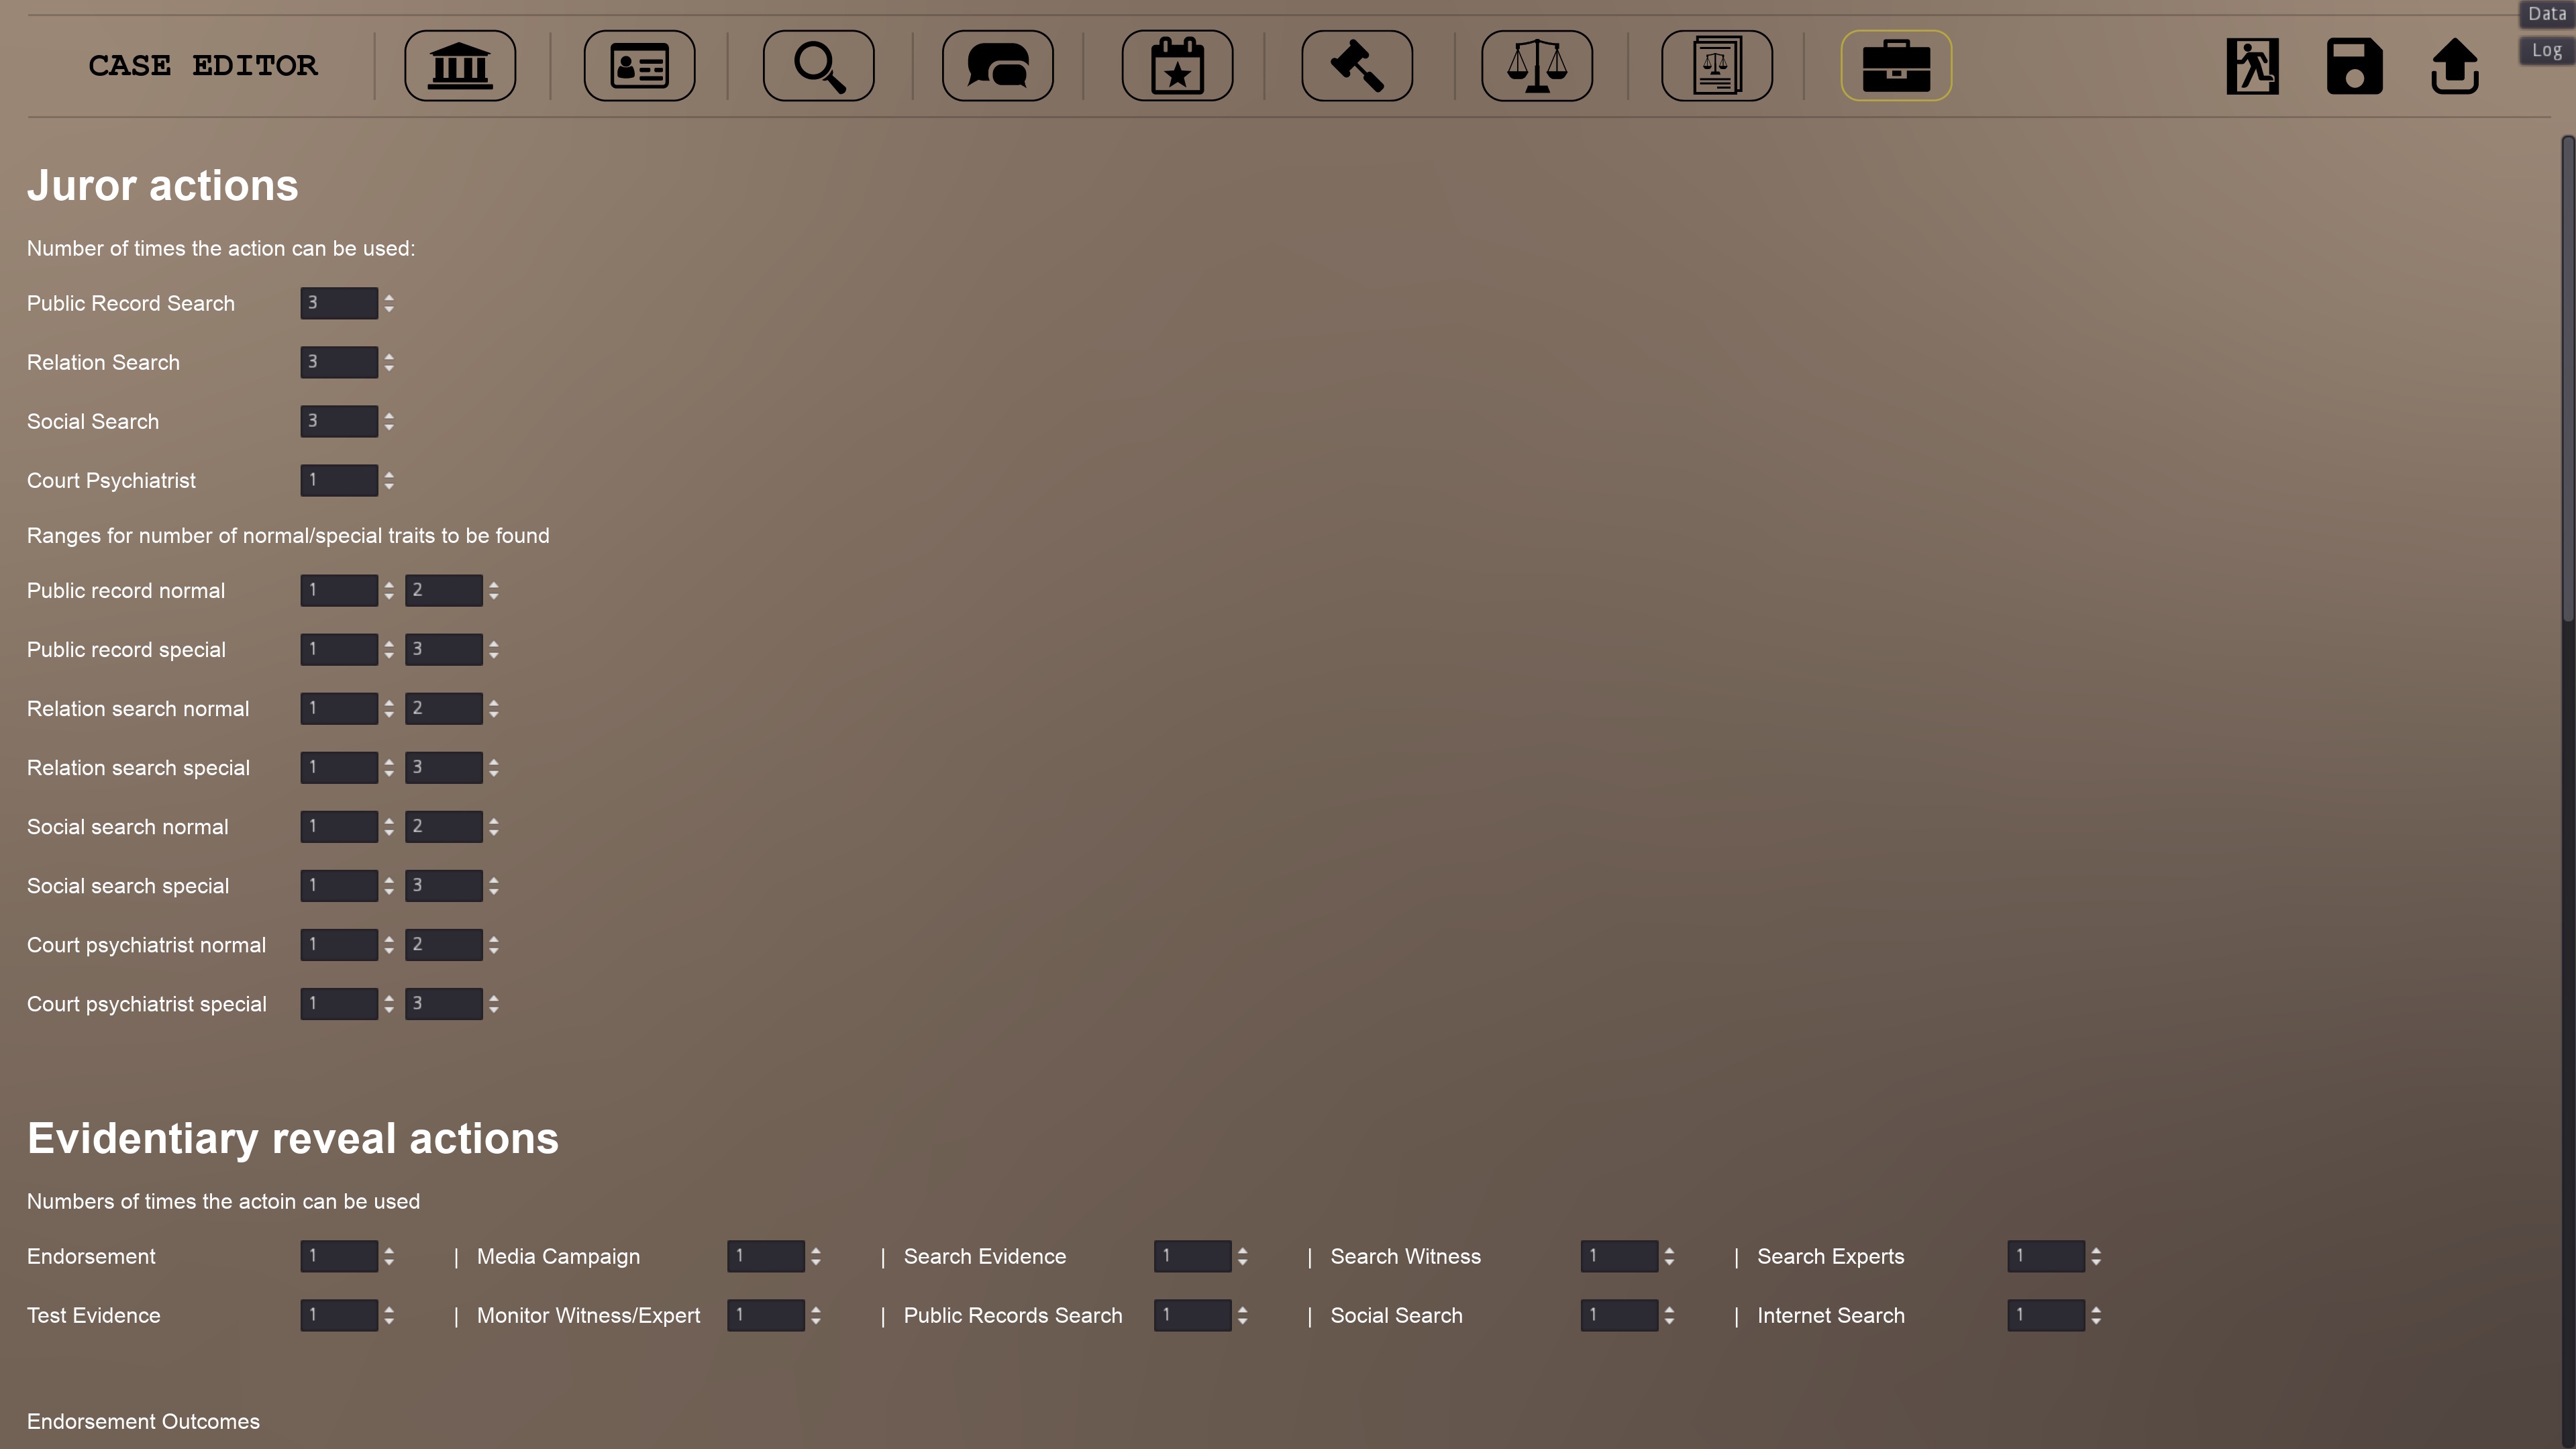
Task: Adjust the Search Witness stepper arrows
Action: 1670,1256
